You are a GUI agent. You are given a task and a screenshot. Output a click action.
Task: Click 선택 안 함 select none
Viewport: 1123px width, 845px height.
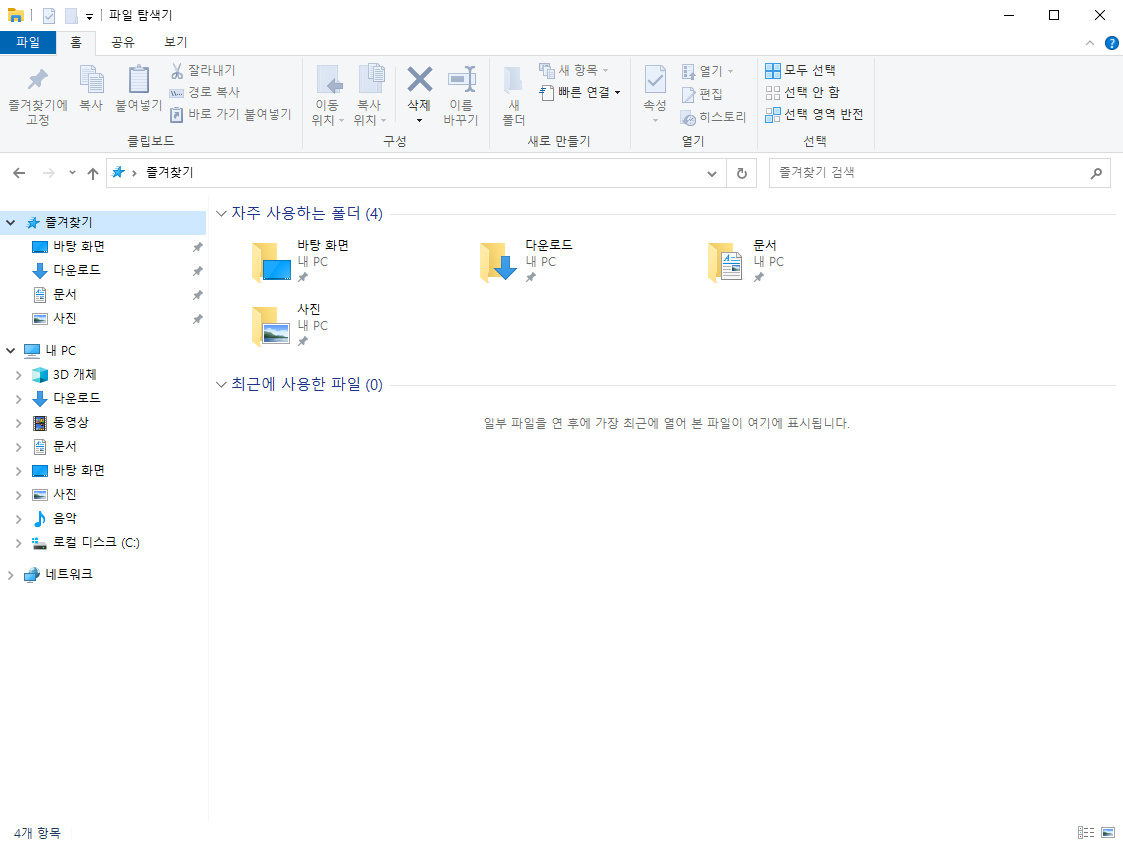(802, 92)
